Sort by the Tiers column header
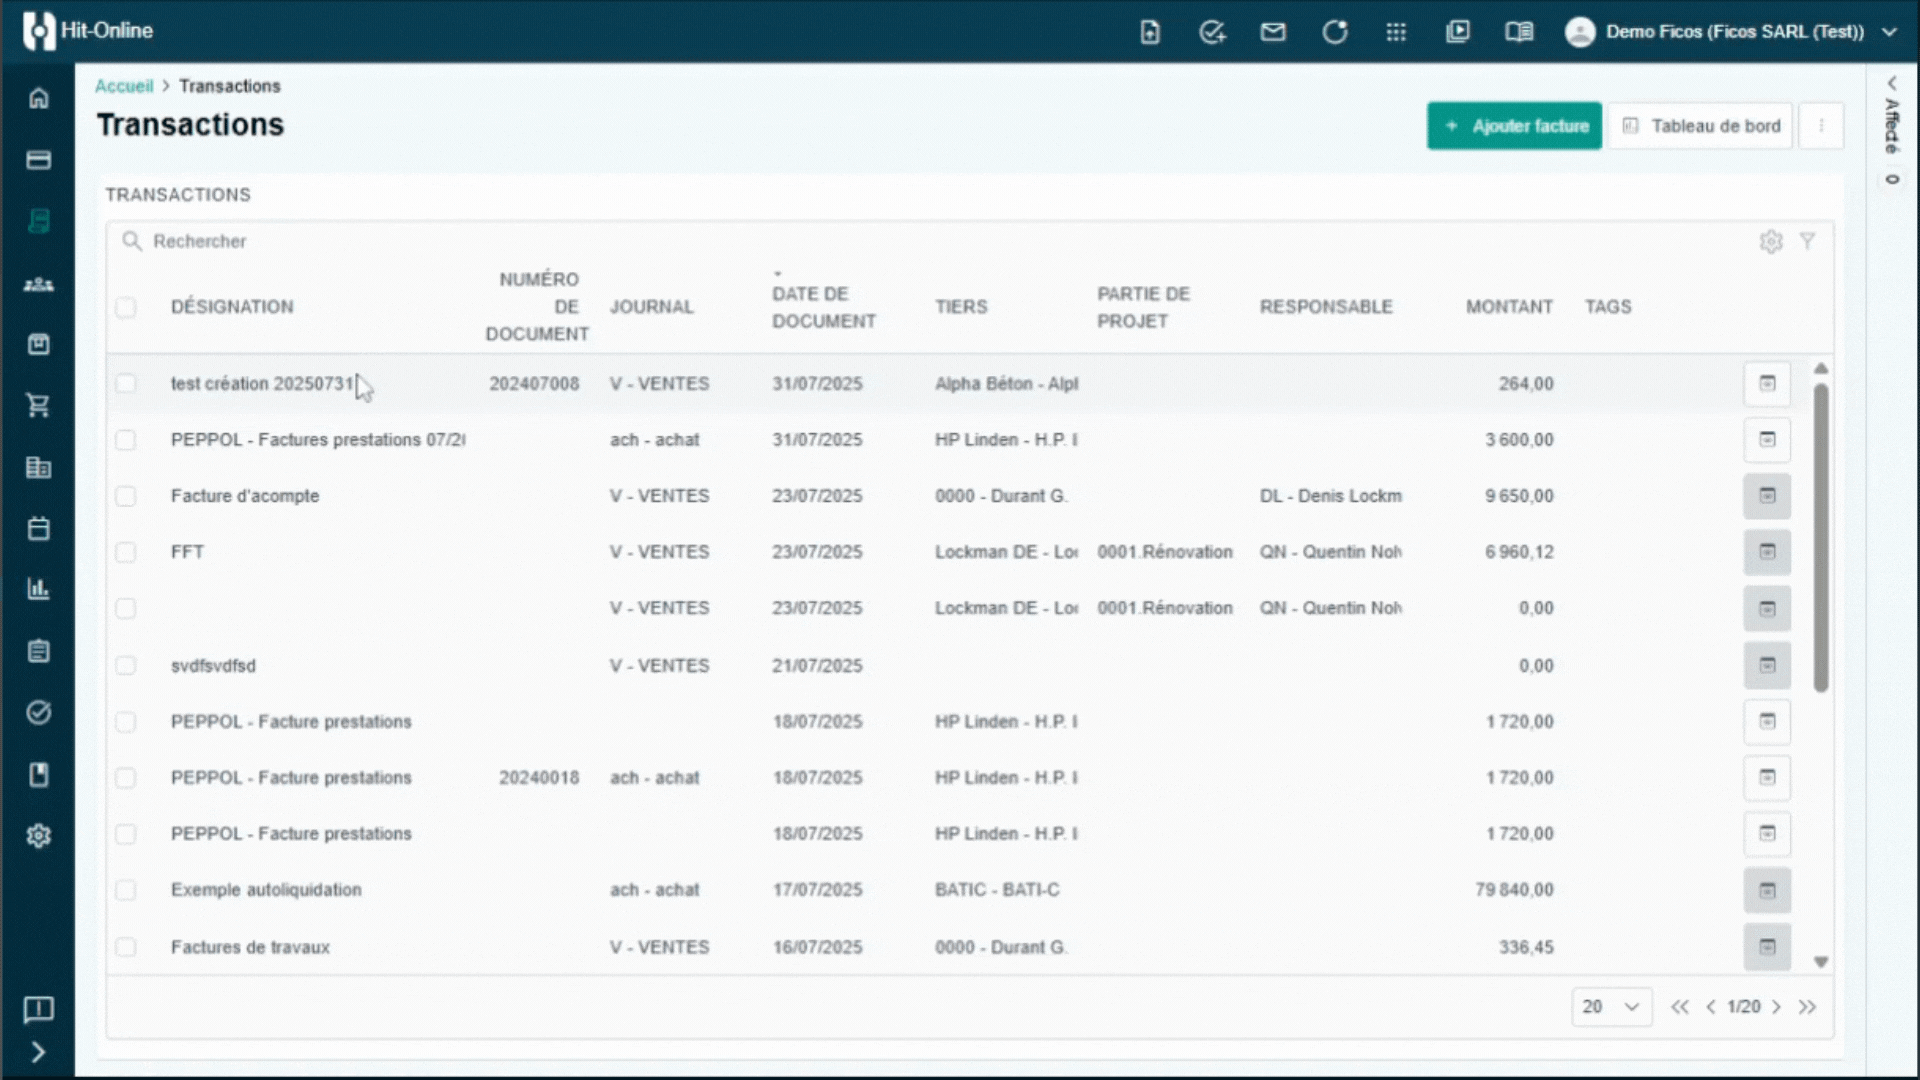The image size is (1920, 1080). click(961, 307)
